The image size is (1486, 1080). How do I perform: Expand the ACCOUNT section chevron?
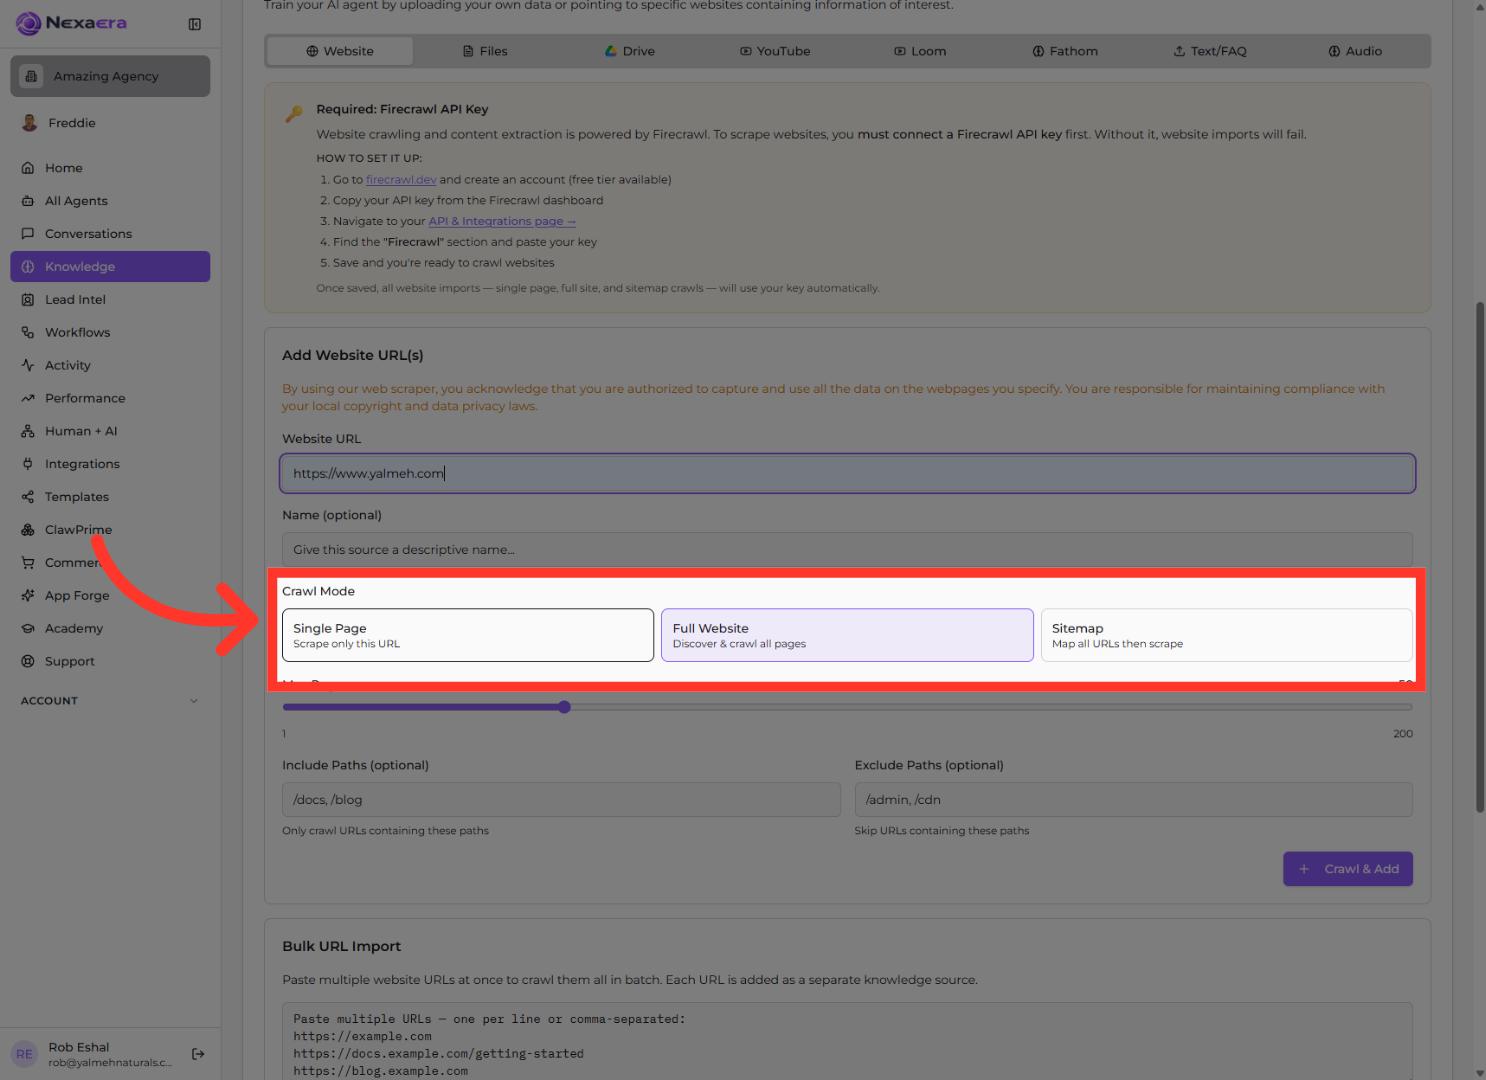[x=194, y=701]
